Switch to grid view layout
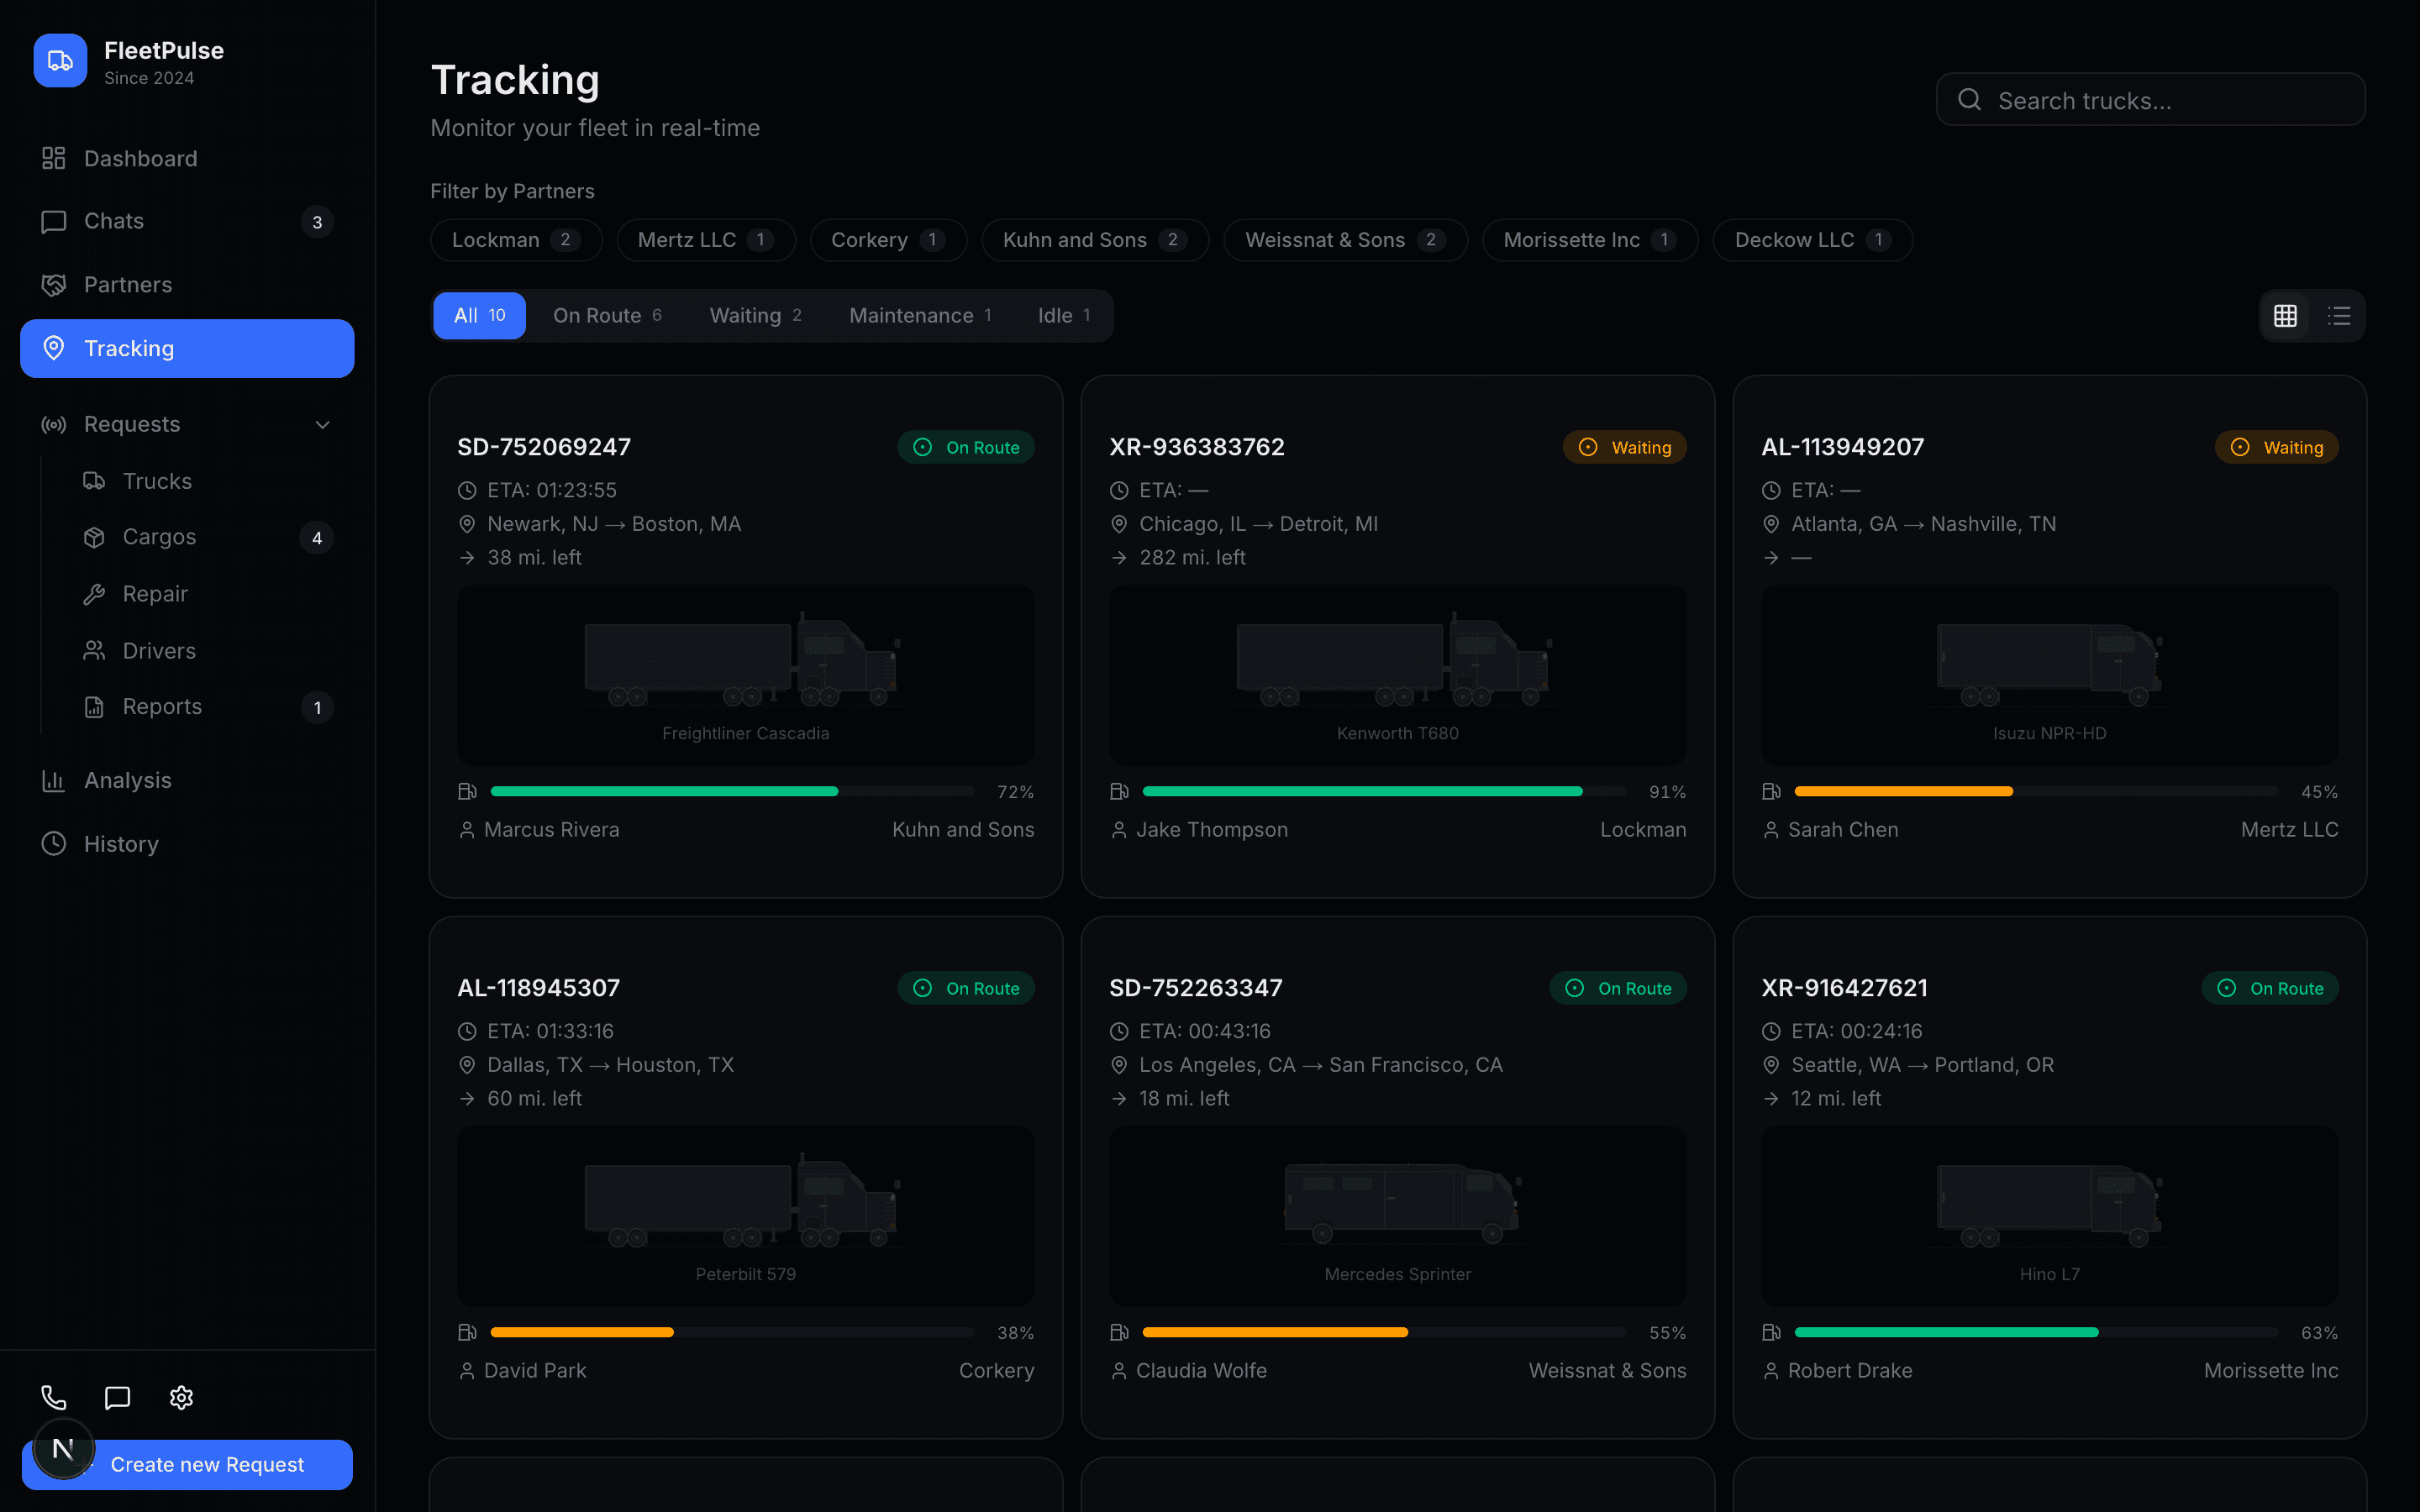Viewport: 2420px width, 1512px height. [2285, 316]
